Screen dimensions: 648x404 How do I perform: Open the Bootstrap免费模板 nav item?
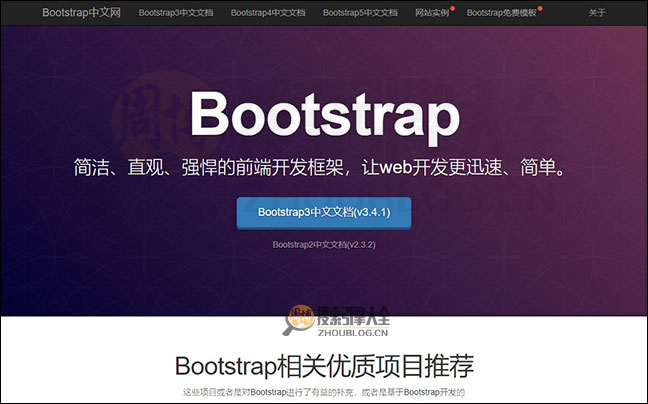(502, 13)
